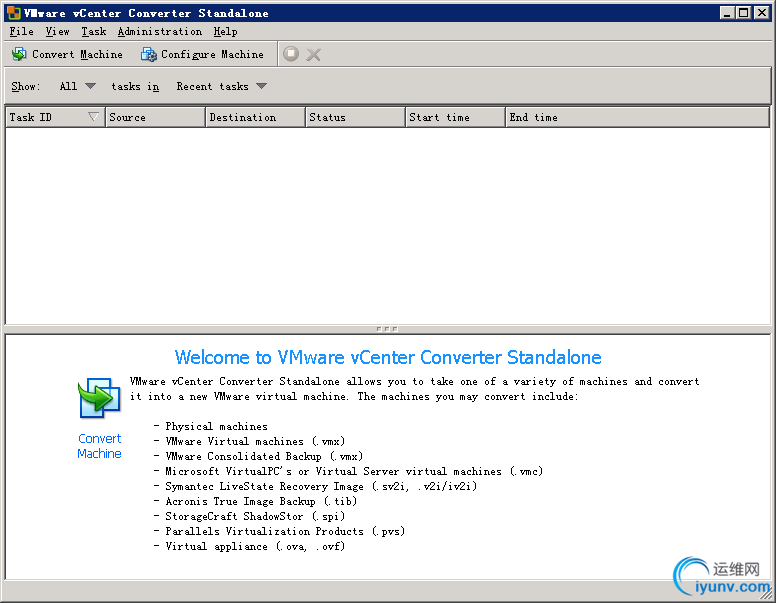This screenshot has width=776, height=603.
Task: Maximize the Converter window
Action: (x=743, y=13)
